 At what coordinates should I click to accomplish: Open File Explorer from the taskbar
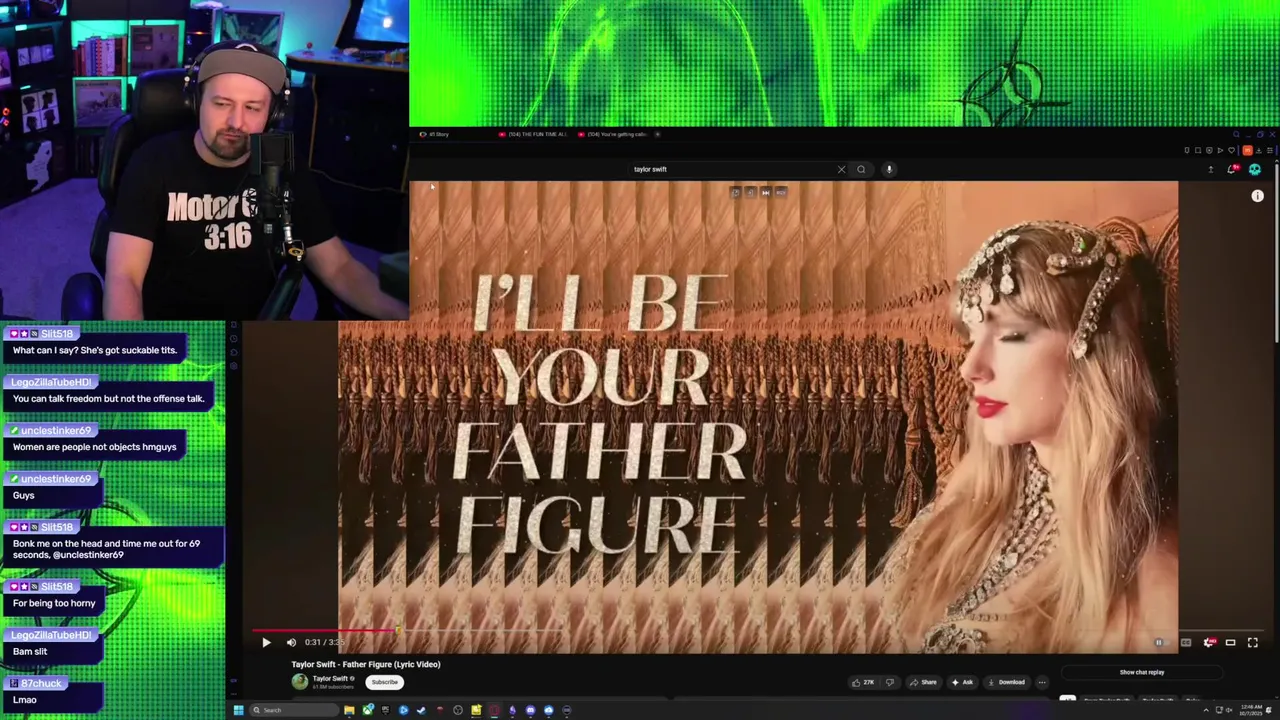pos(349,710)
